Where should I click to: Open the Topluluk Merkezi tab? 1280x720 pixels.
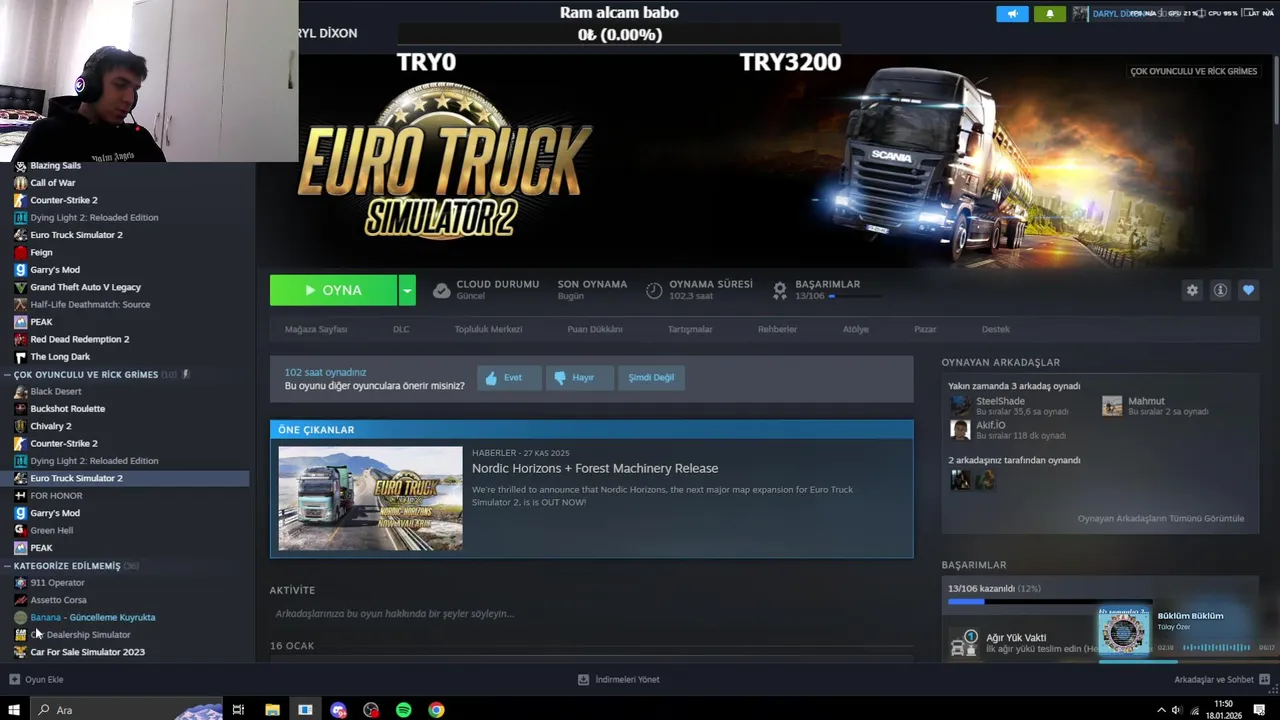click(x=488, y=329)
